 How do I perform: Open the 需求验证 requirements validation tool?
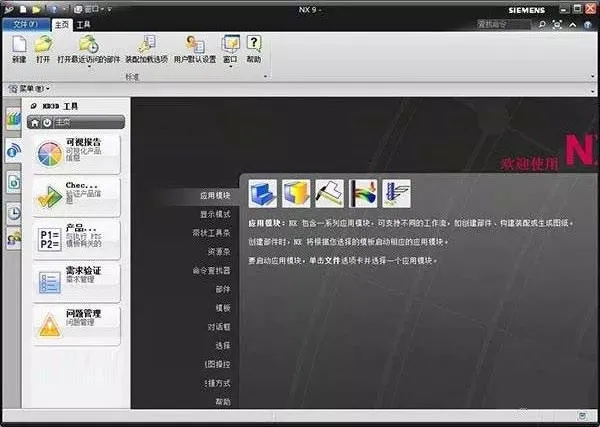pos(76,282)
